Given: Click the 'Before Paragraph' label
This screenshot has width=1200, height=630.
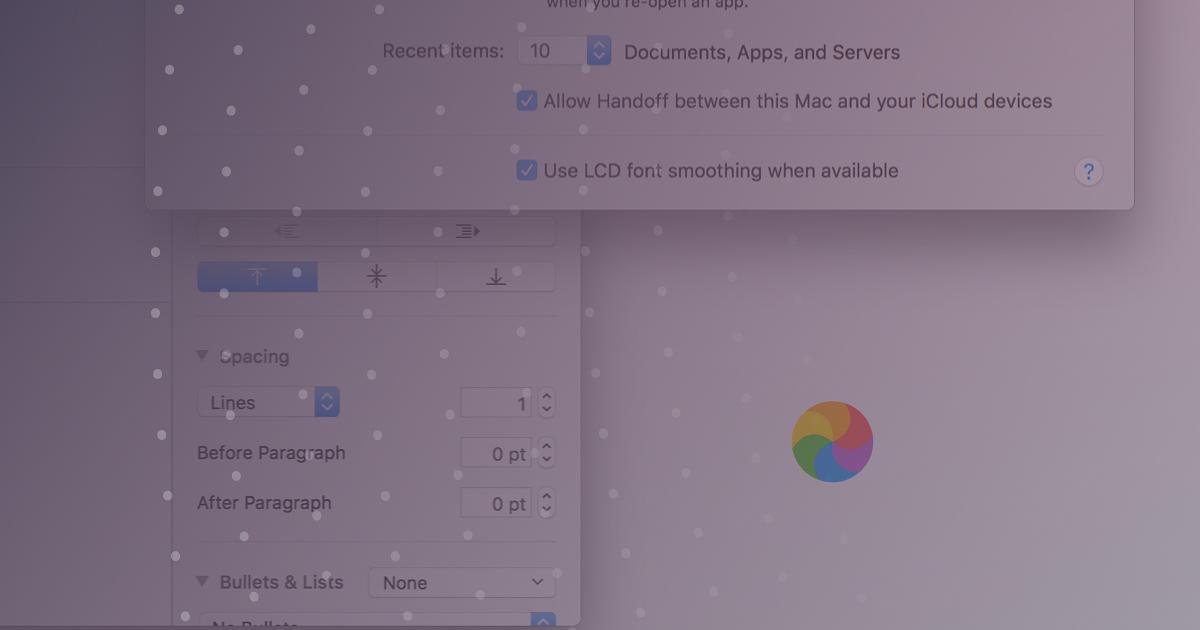Looking at the screenshot, I should [x=271, y=453].
